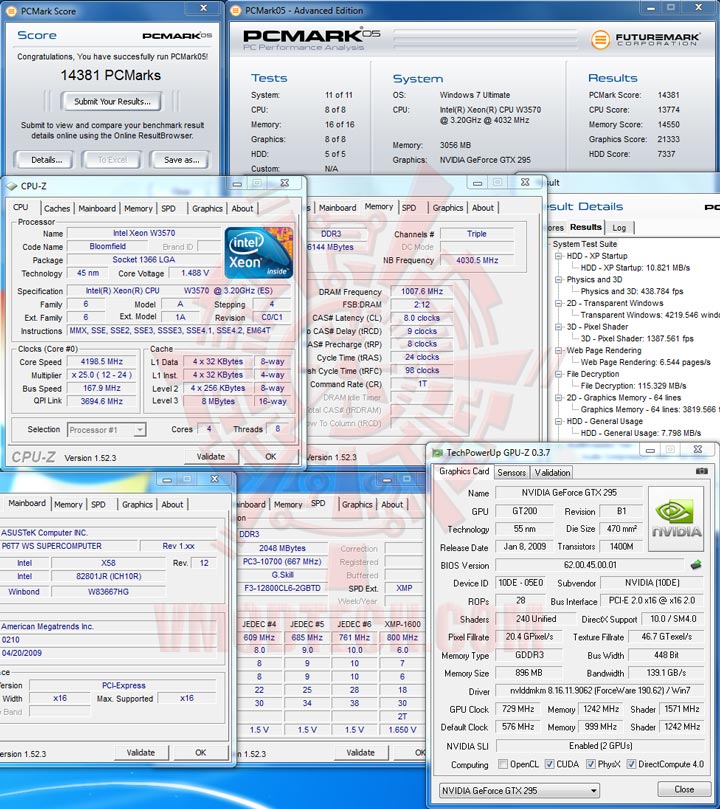
Task: Collapse the 2D - Transparent Windows node
Action: [558, 303]
